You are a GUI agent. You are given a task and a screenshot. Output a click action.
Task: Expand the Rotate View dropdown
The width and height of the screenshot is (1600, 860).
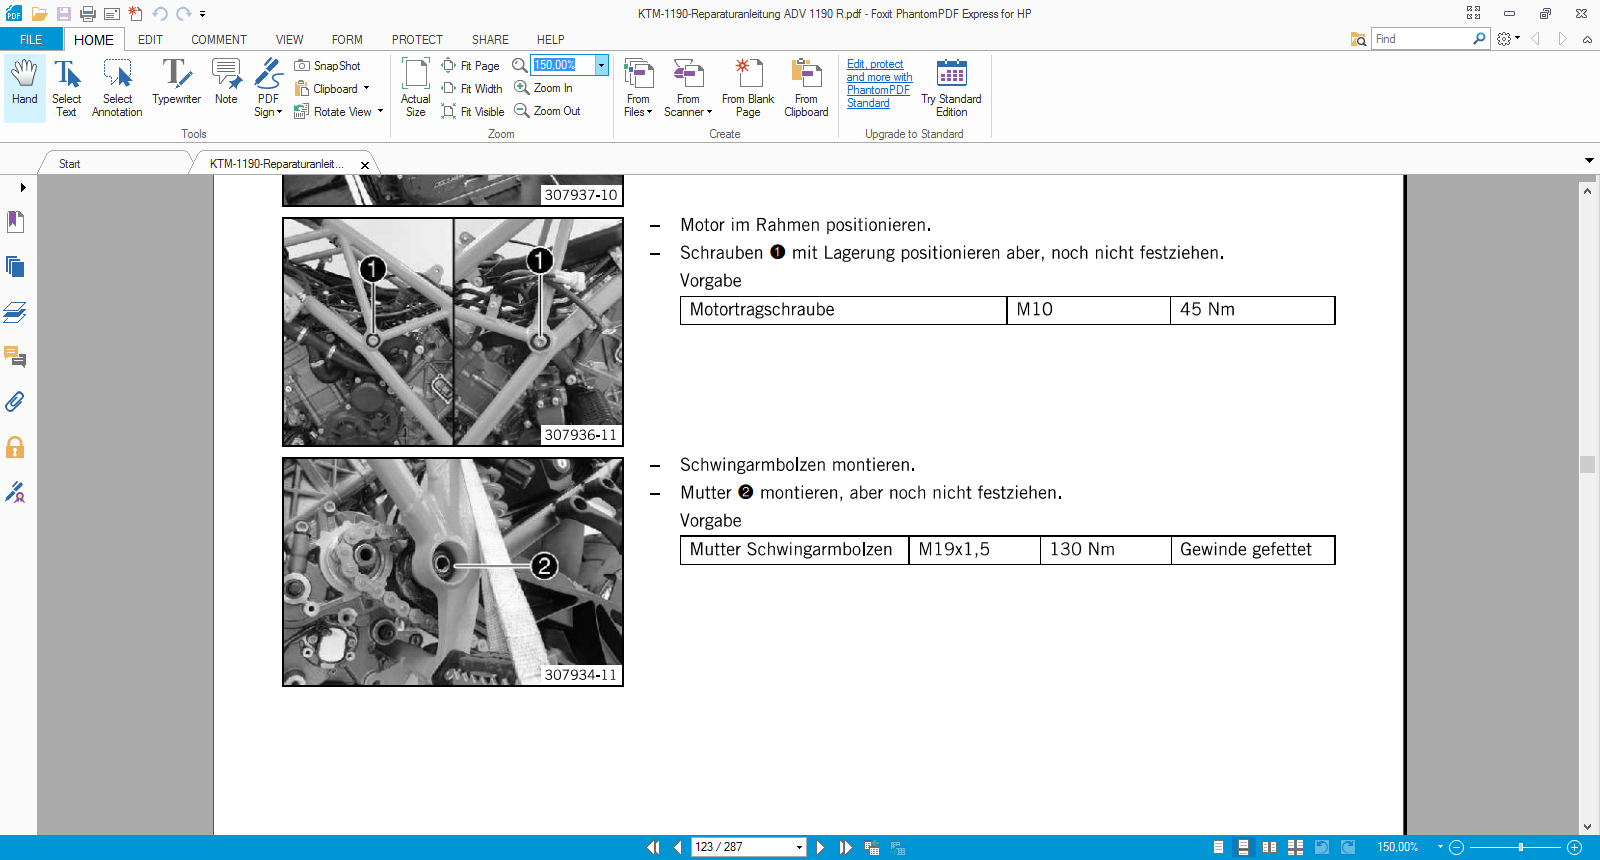[380, 112]
